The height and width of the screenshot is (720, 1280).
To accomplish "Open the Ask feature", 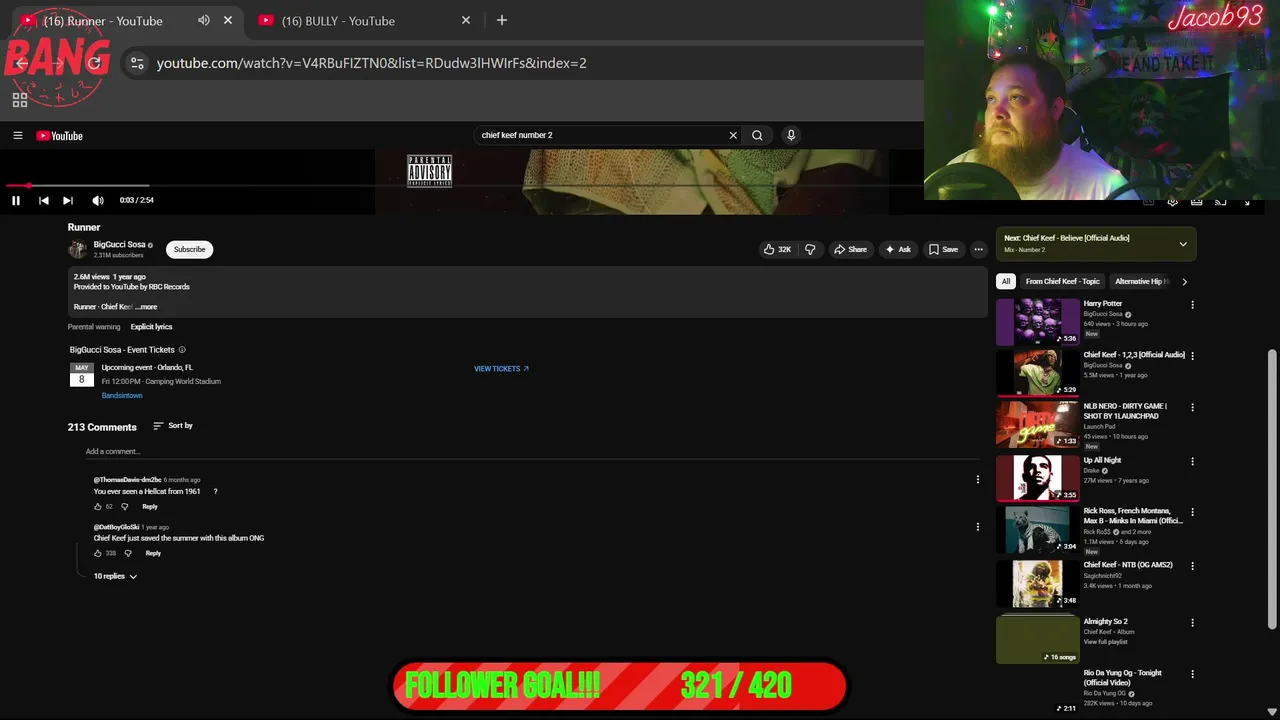I will (897, 249).
